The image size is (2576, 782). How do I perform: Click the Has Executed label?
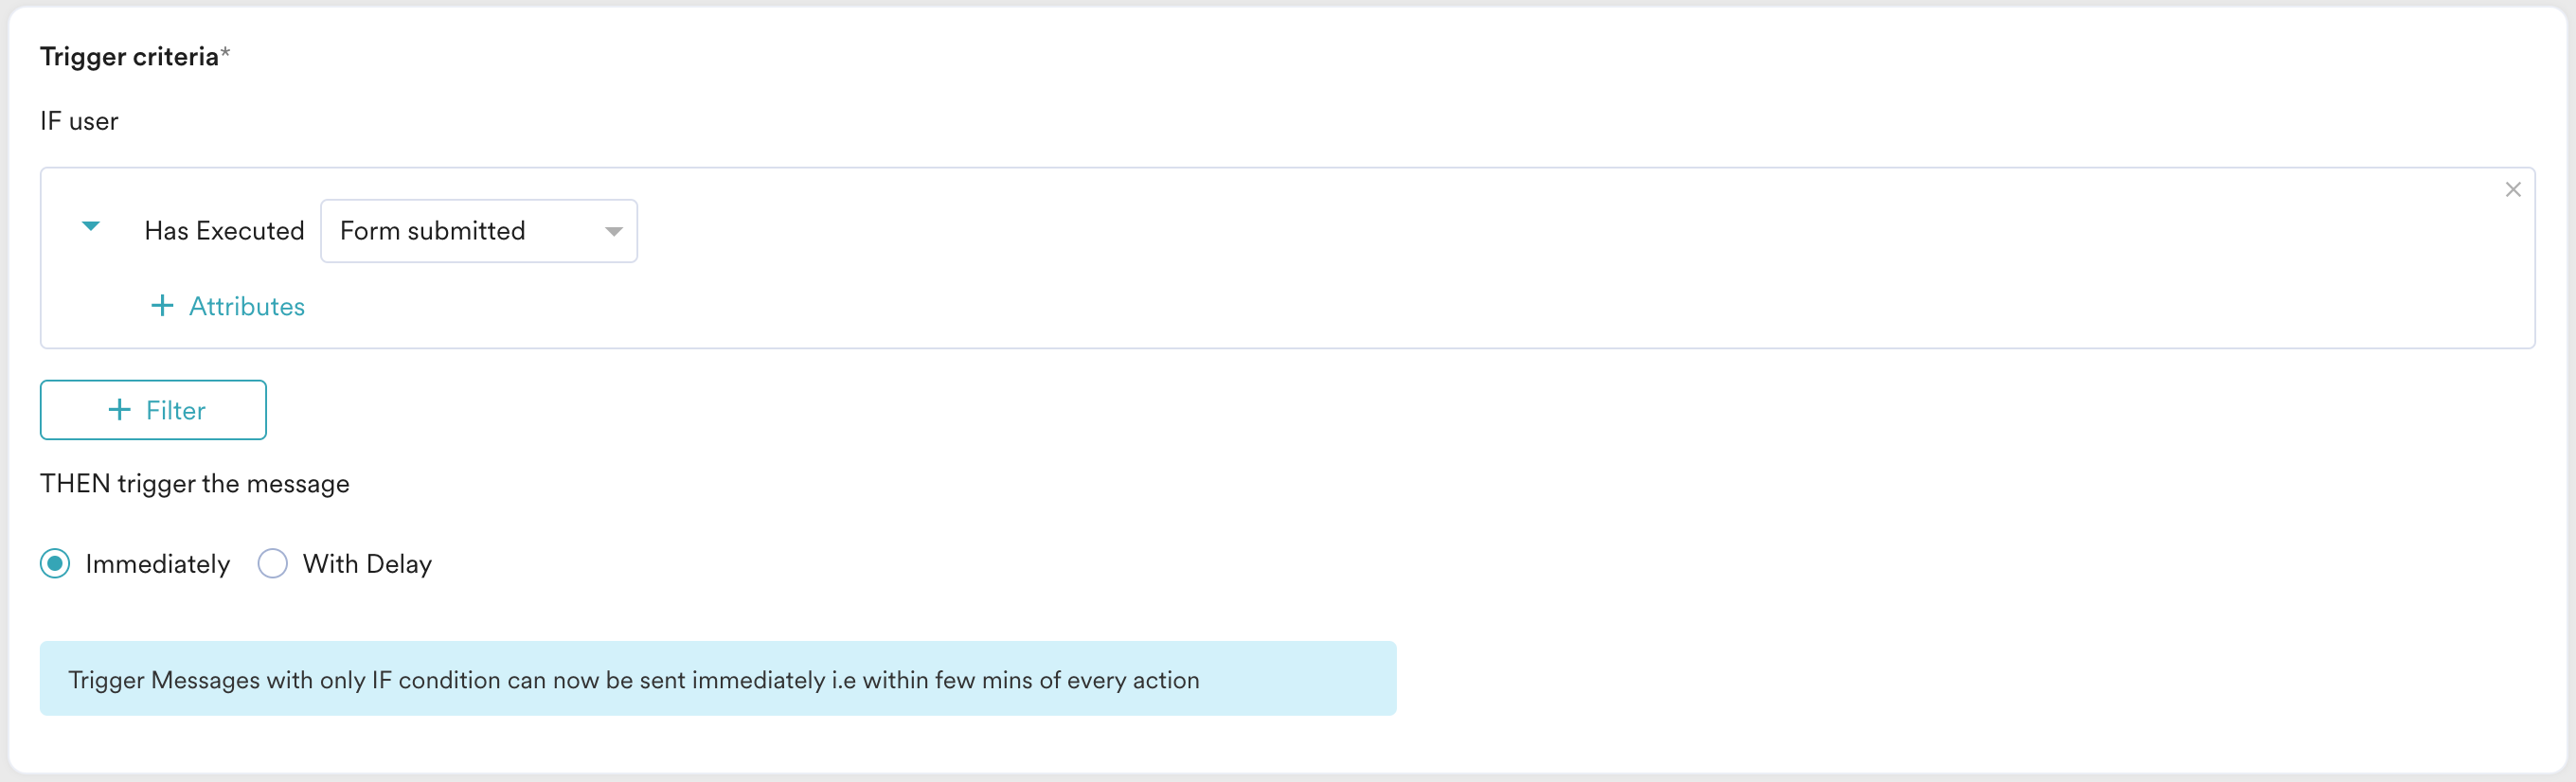(224, 231)
